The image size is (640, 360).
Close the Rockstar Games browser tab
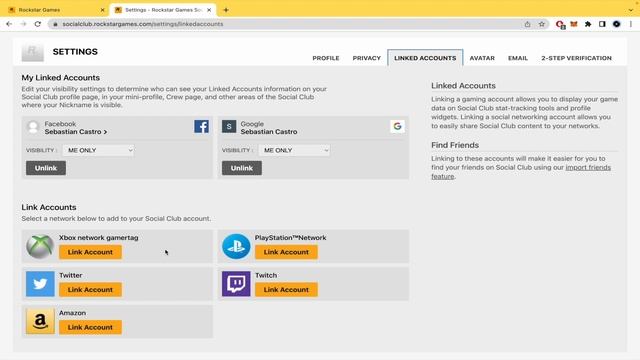point(102,10)
